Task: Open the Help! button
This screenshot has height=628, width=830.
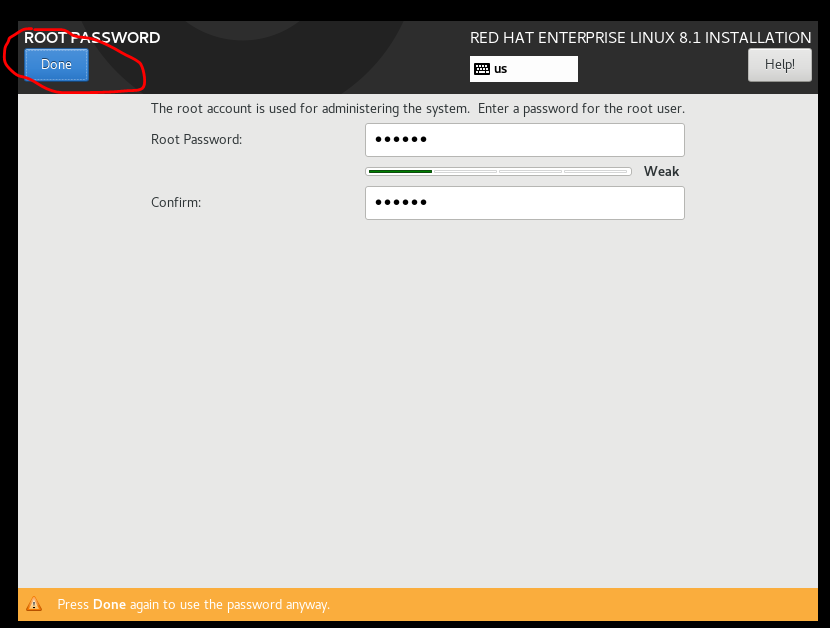Action: [x=779, y=65]
